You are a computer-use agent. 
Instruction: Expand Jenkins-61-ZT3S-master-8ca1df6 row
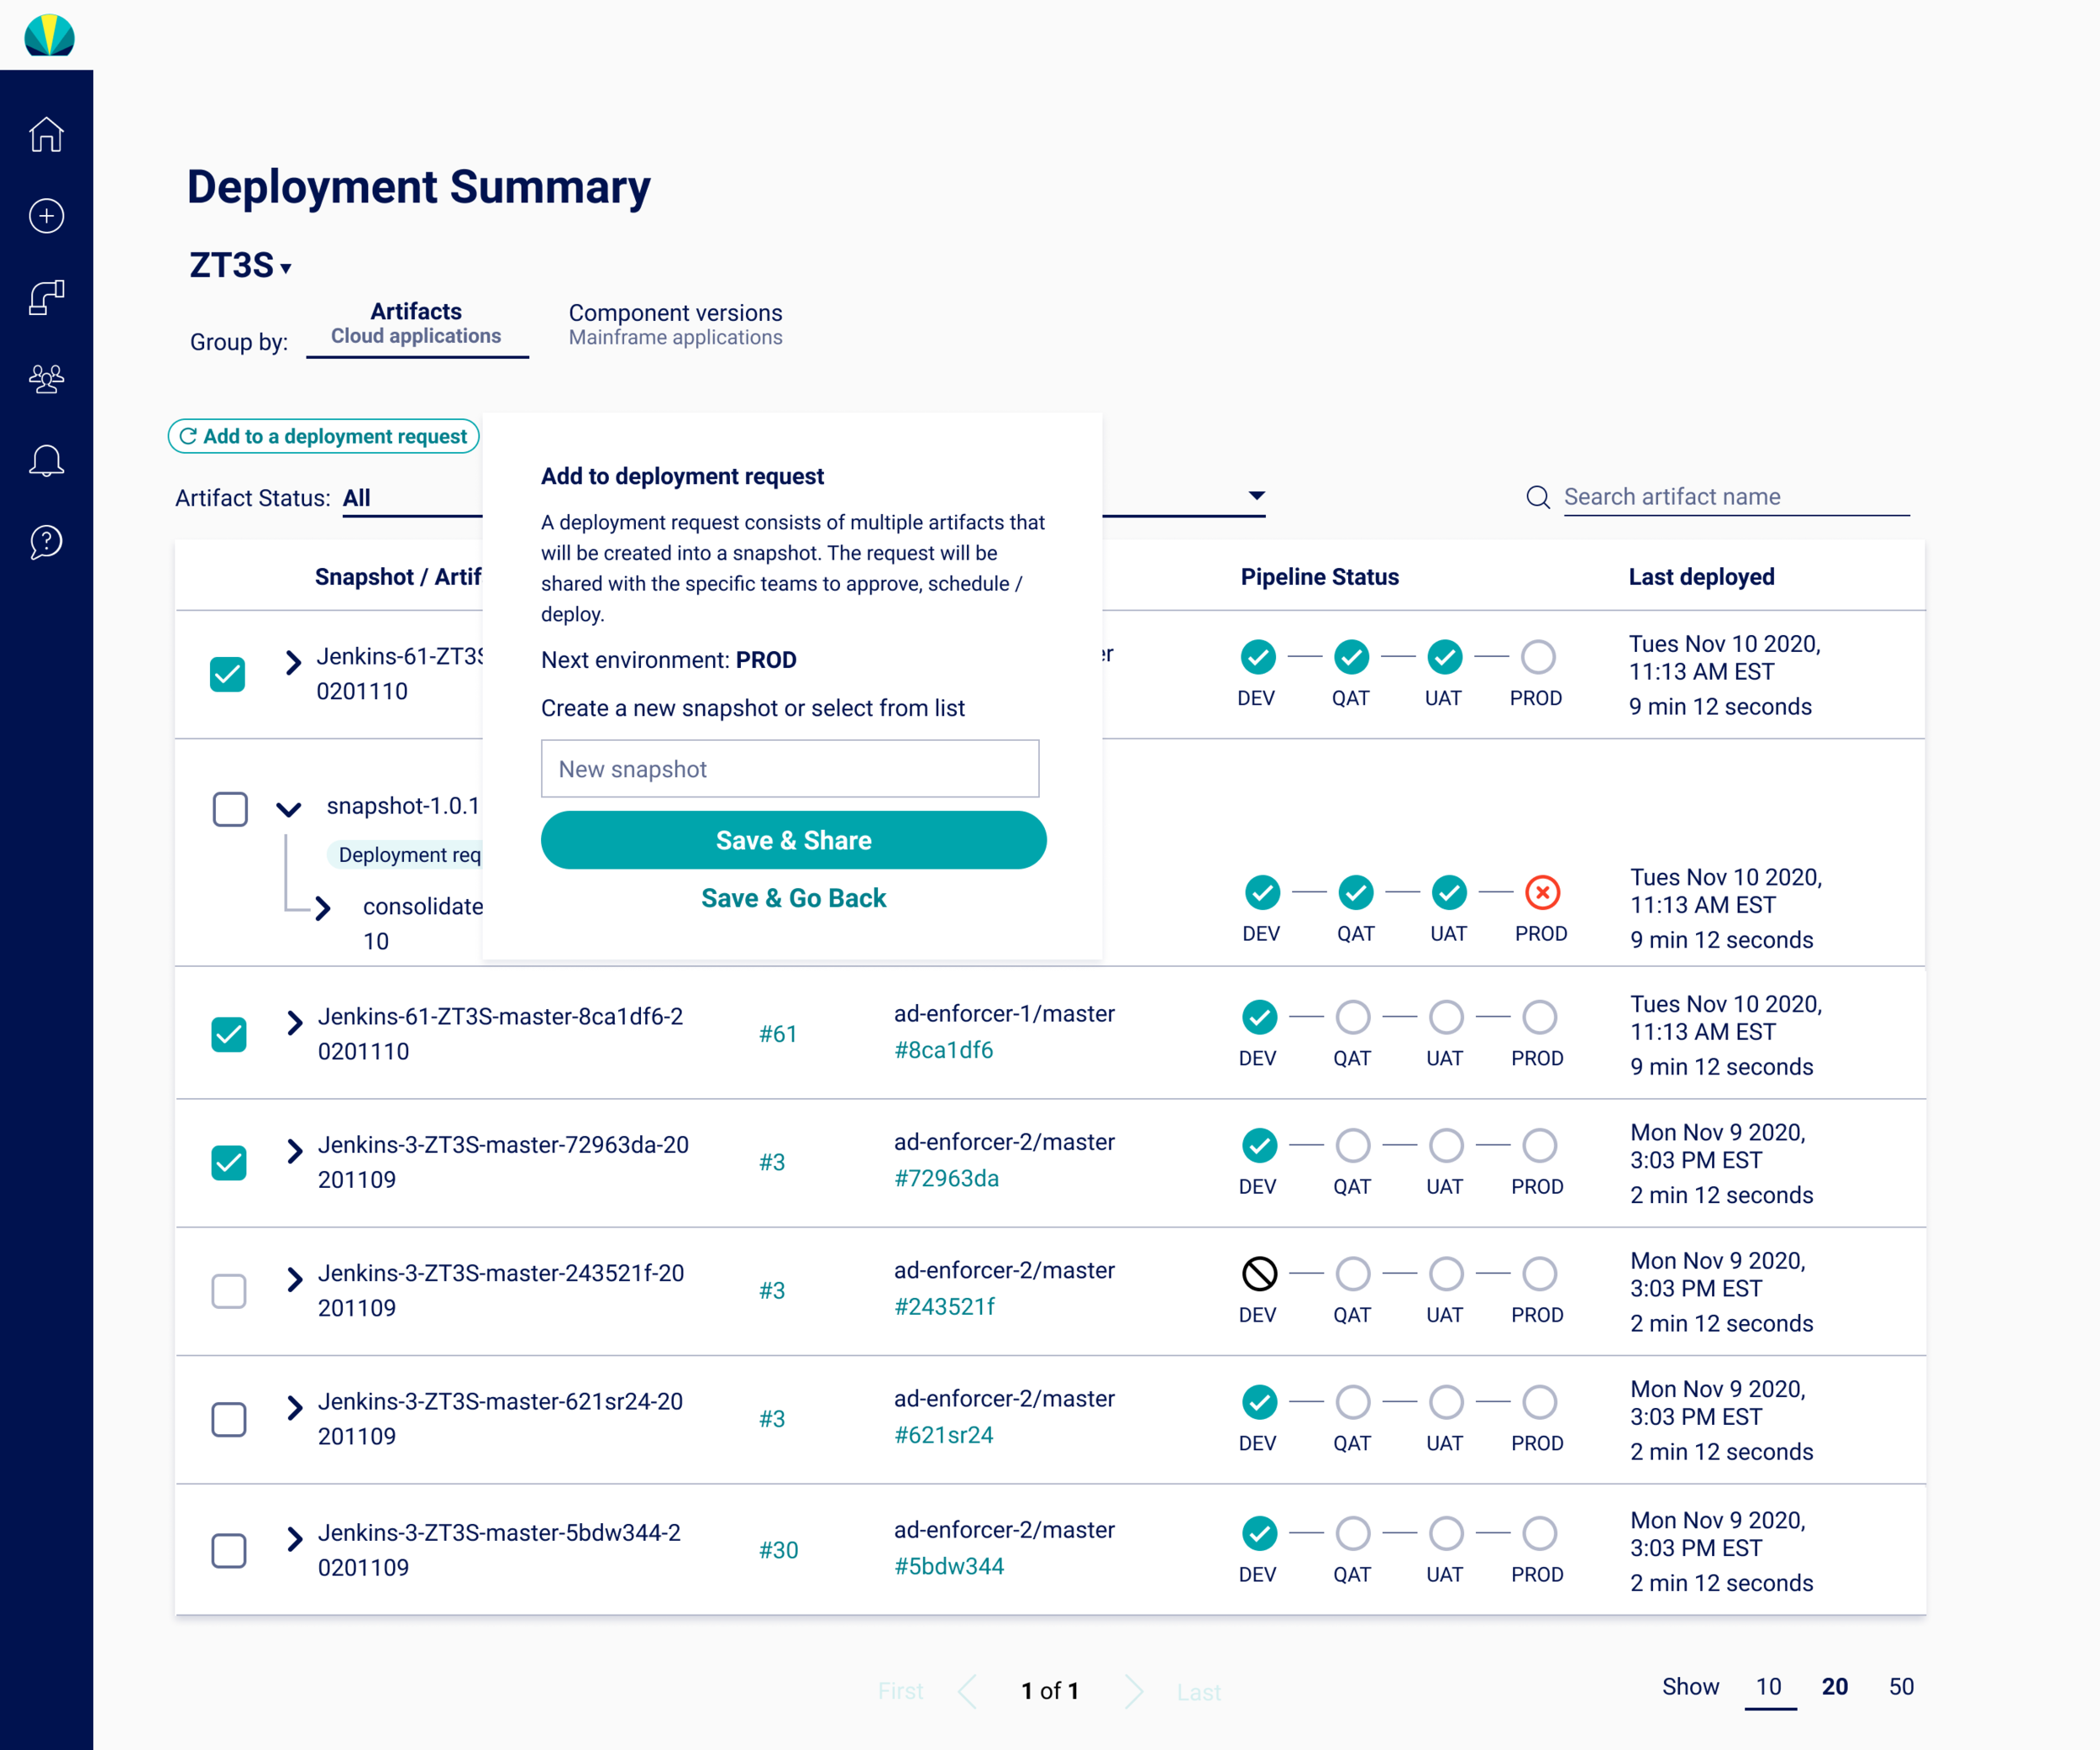click(294, 1022)
